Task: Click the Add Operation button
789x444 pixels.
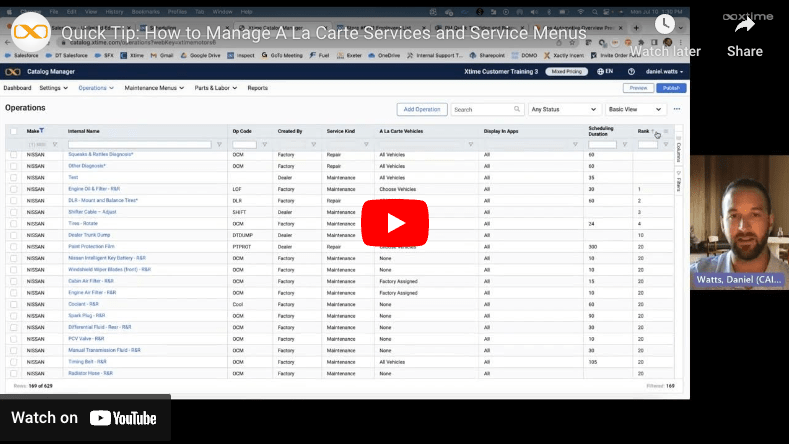Action: pos(422,109)
